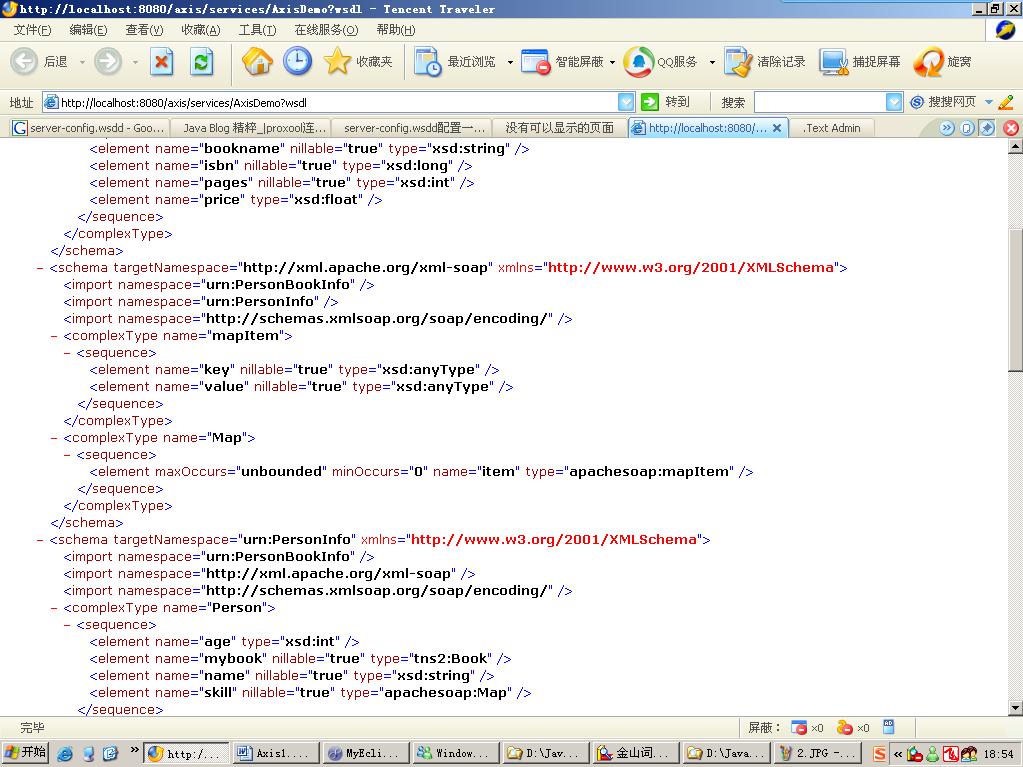
Task: Switch to Java Blog 精粹 tab
Action: click(x=251, y=128)
